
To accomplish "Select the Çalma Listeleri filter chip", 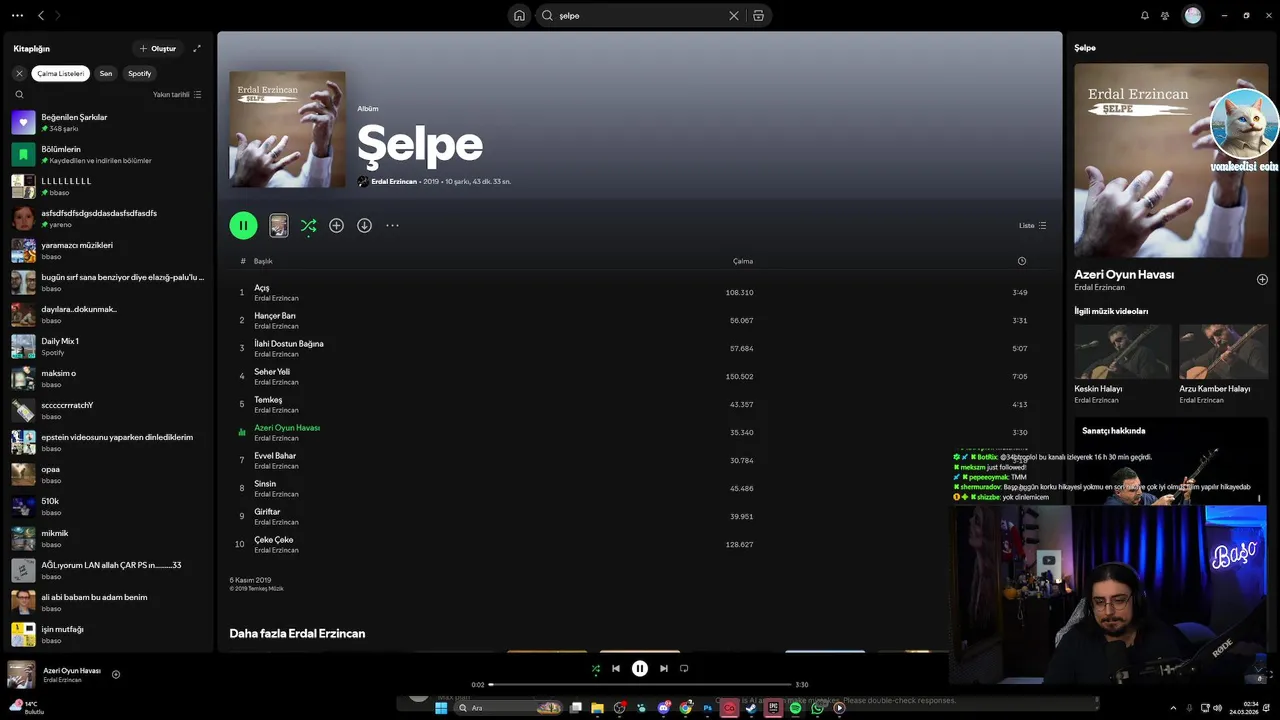I will click(61, 73).
